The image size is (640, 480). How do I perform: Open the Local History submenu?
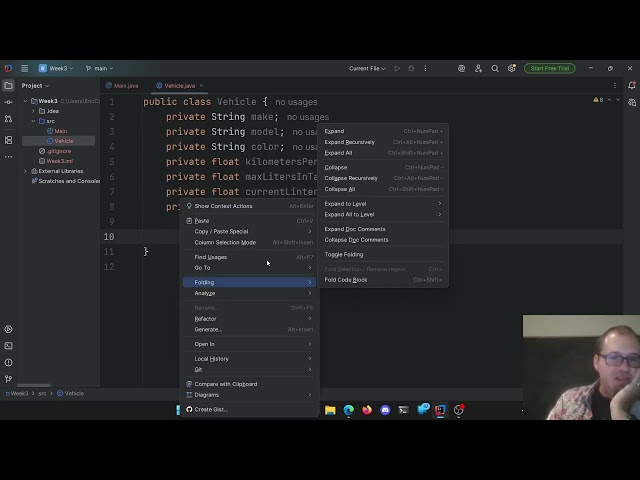250,359
